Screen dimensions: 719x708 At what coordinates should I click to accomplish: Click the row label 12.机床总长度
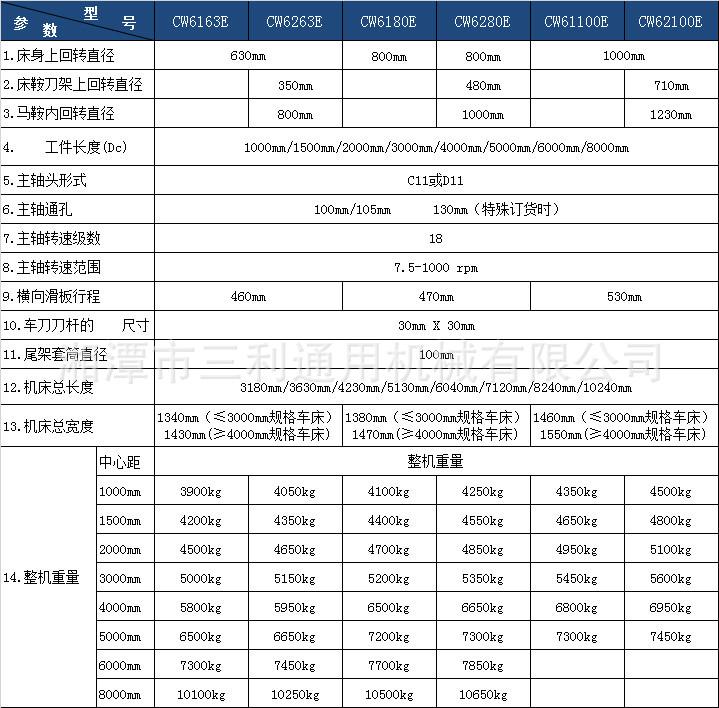(48, 387)
